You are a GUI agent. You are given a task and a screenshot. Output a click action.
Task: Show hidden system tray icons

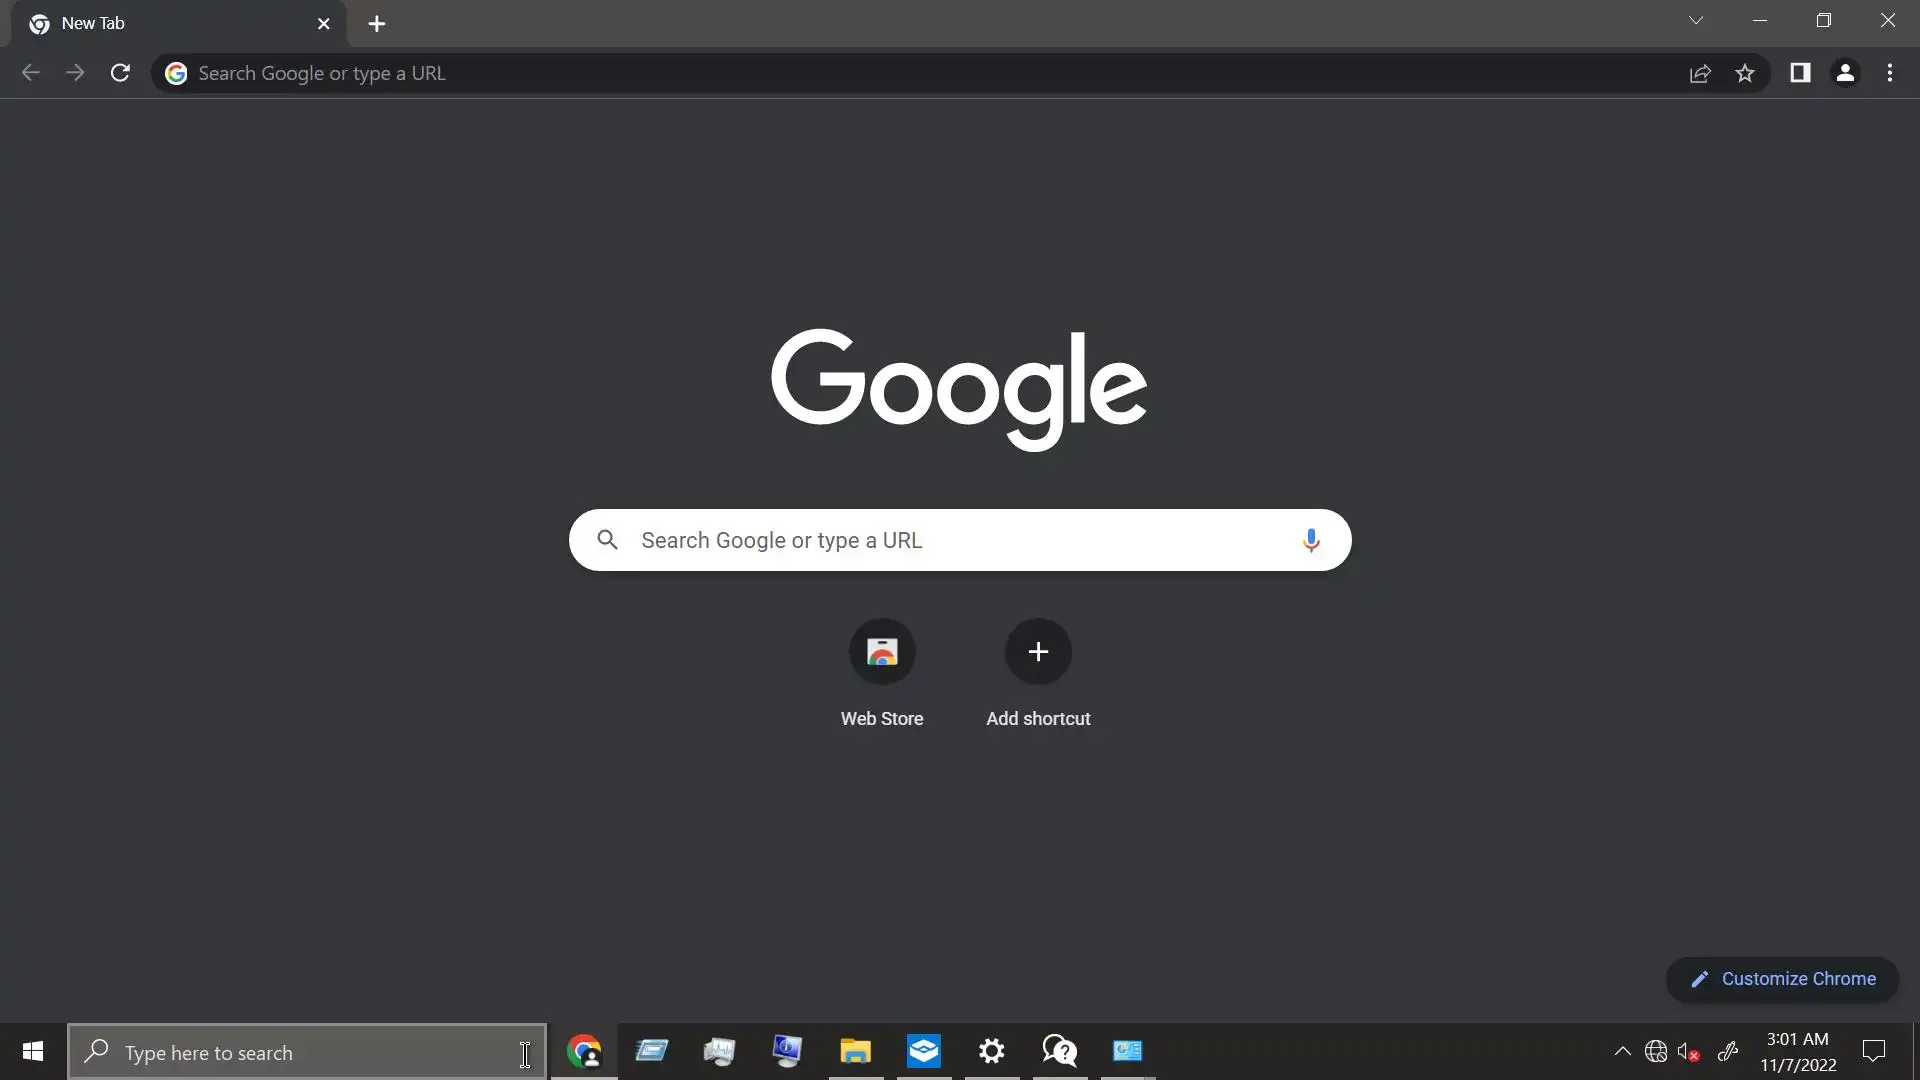(1622, 1052)
